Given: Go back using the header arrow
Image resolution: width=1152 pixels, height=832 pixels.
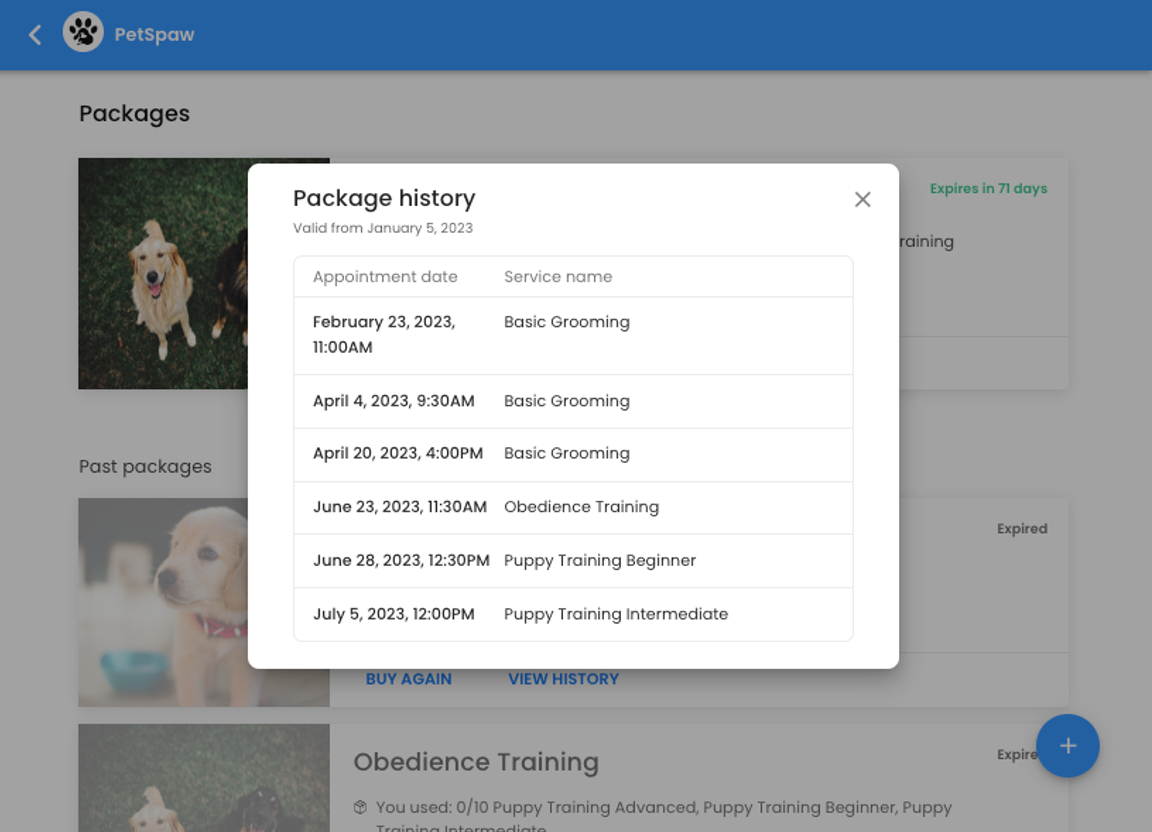Looking at the screenshot, I should pos(35,35).
